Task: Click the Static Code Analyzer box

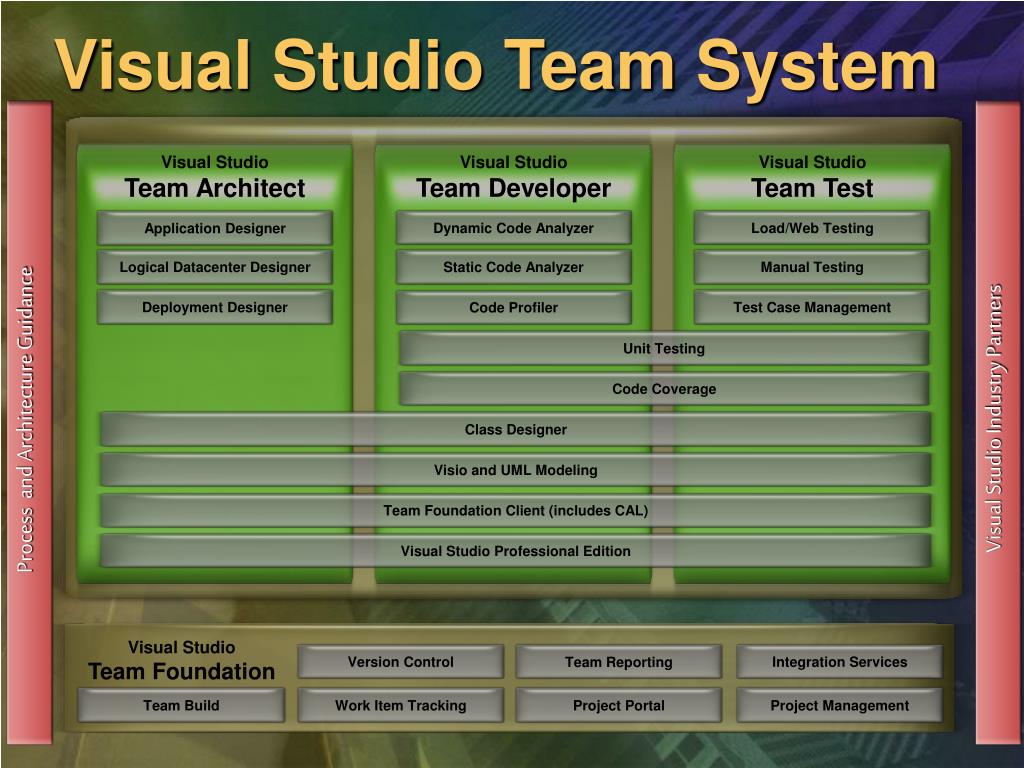Action: click(513, 267)
